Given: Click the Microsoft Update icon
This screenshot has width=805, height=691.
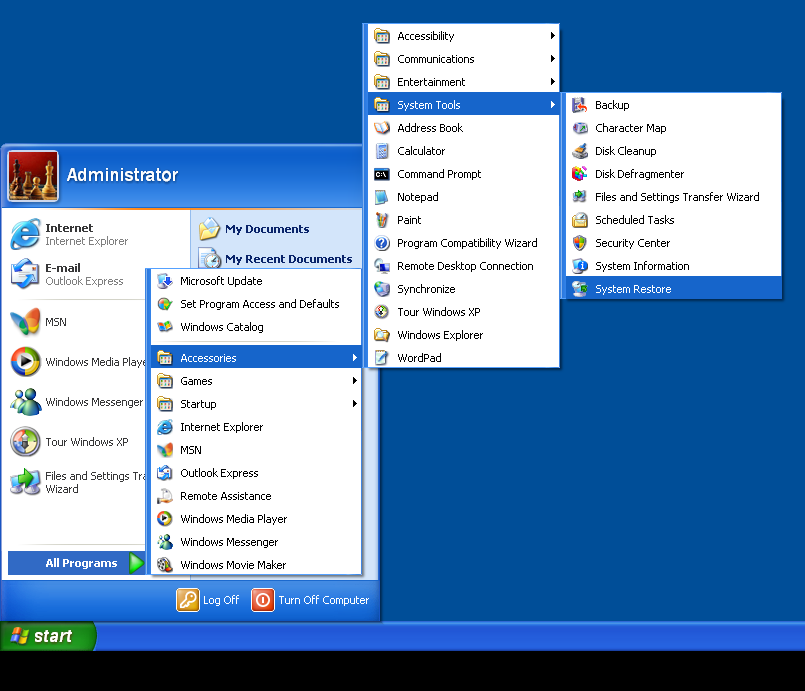Looking at the screenshot, I should [x=165, y=281].
